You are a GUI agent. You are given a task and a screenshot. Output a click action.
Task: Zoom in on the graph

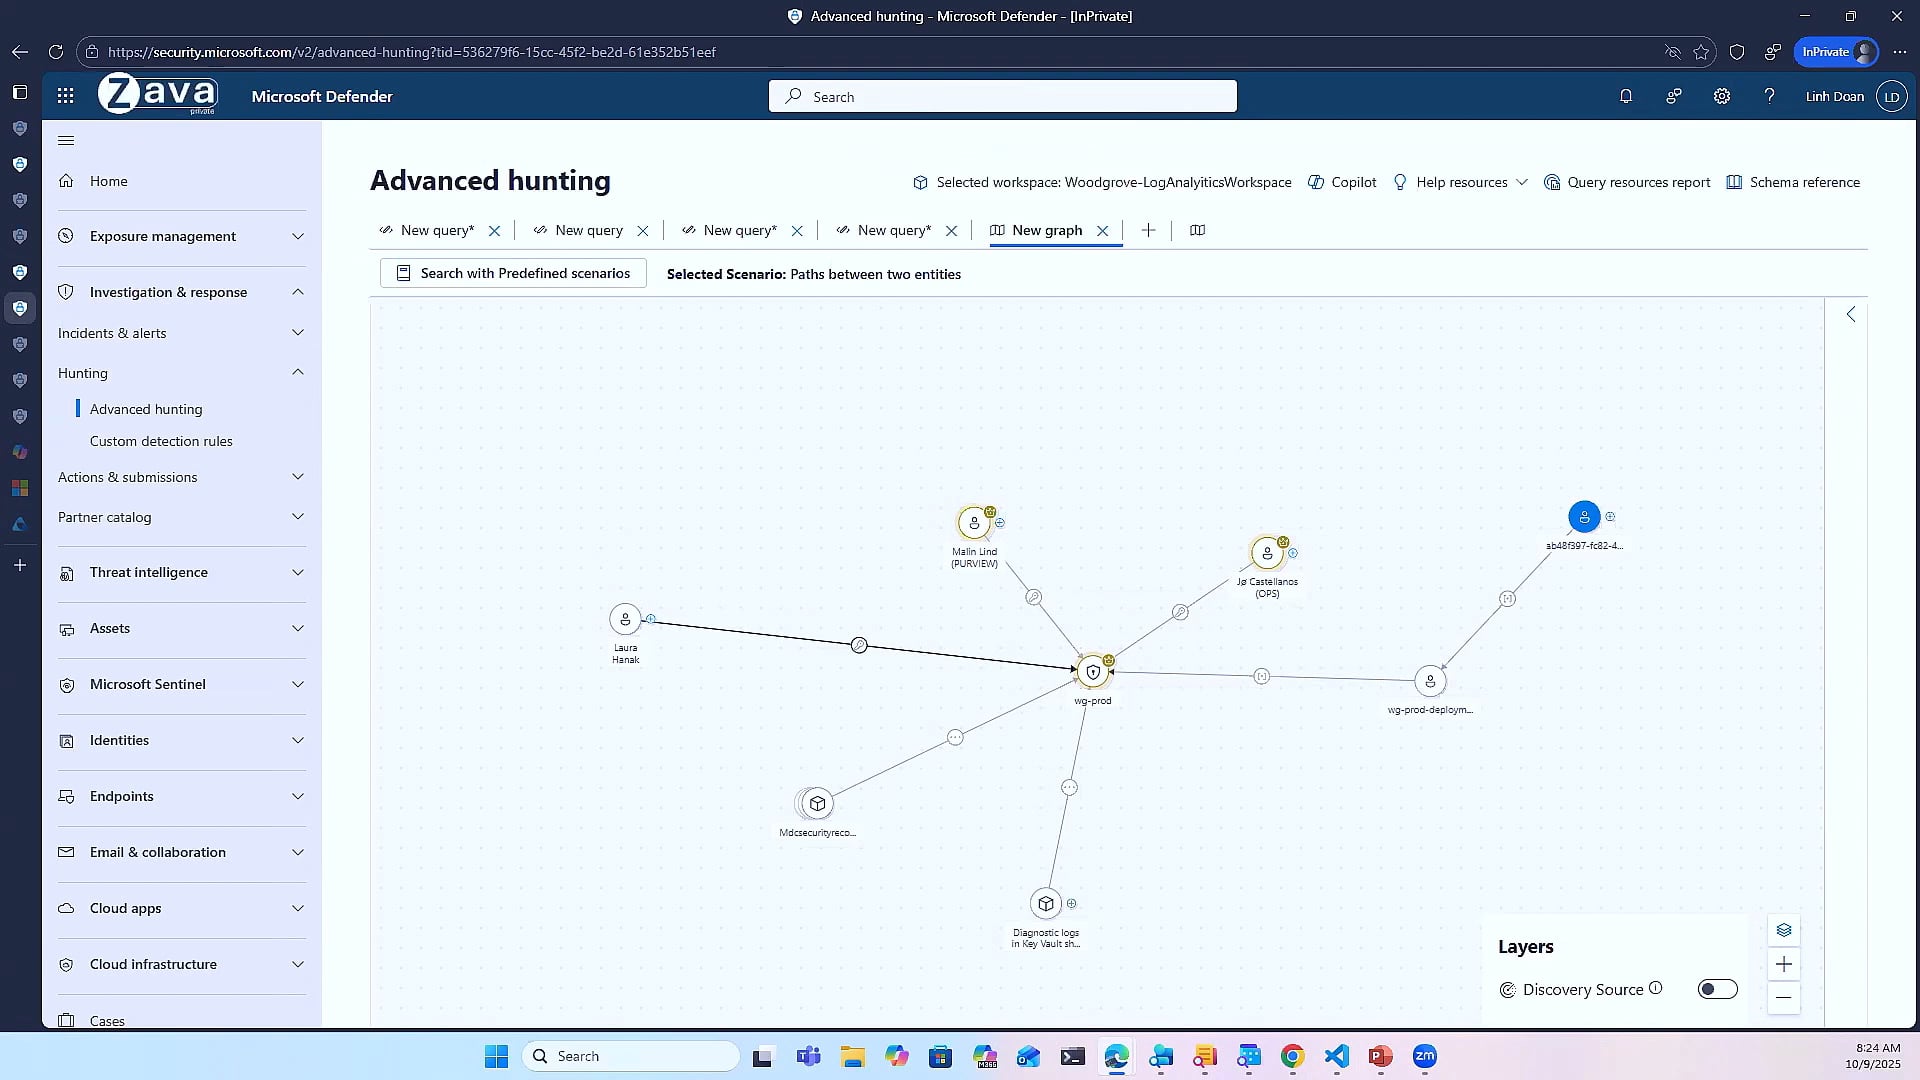(1783, 964)
